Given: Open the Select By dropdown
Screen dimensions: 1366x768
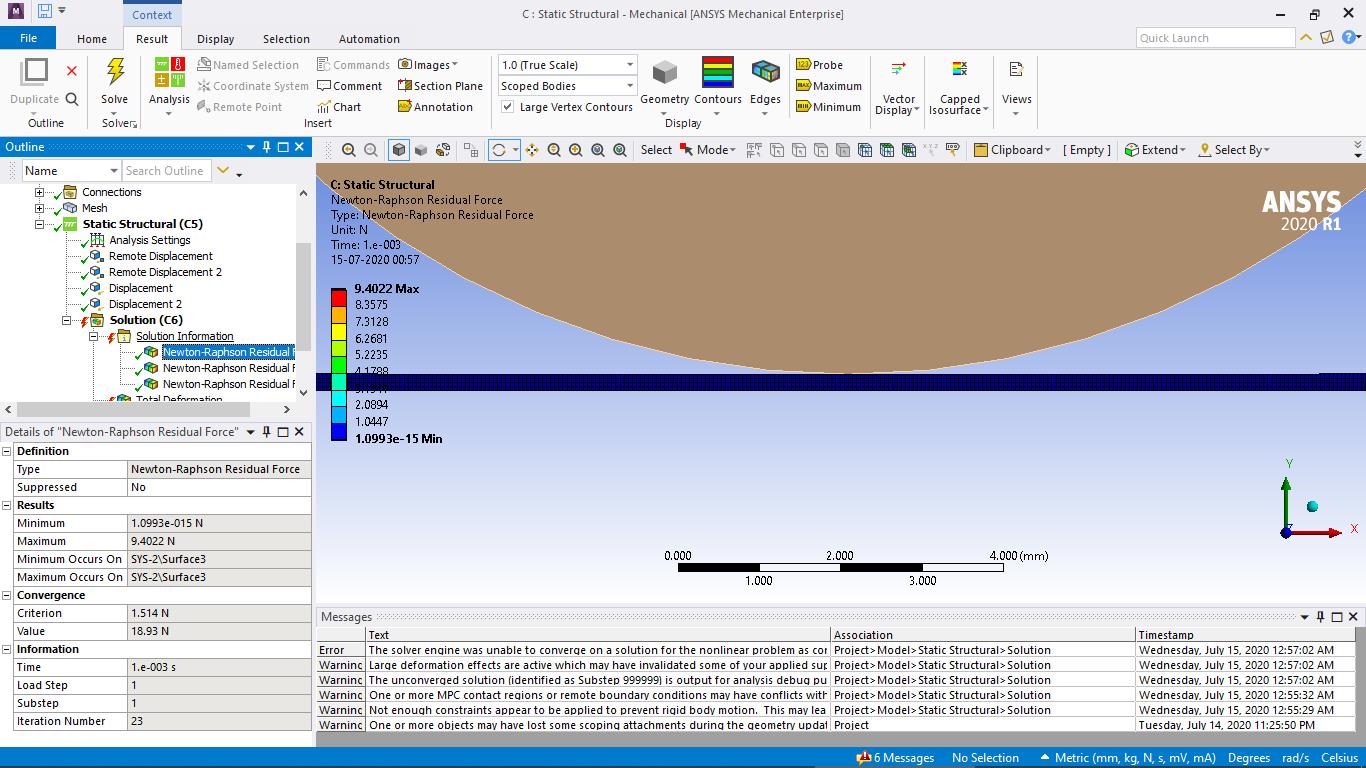Looking at the screenshot, I should pos(1234,150).
